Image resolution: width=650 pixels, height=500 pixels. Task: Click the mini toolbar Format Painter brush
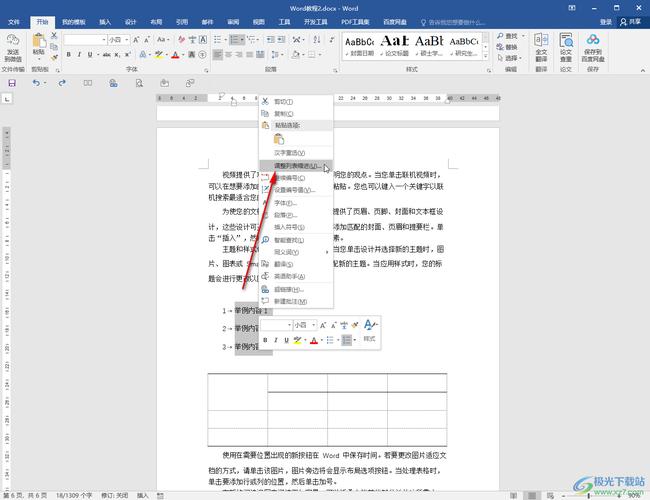(354, 325)
